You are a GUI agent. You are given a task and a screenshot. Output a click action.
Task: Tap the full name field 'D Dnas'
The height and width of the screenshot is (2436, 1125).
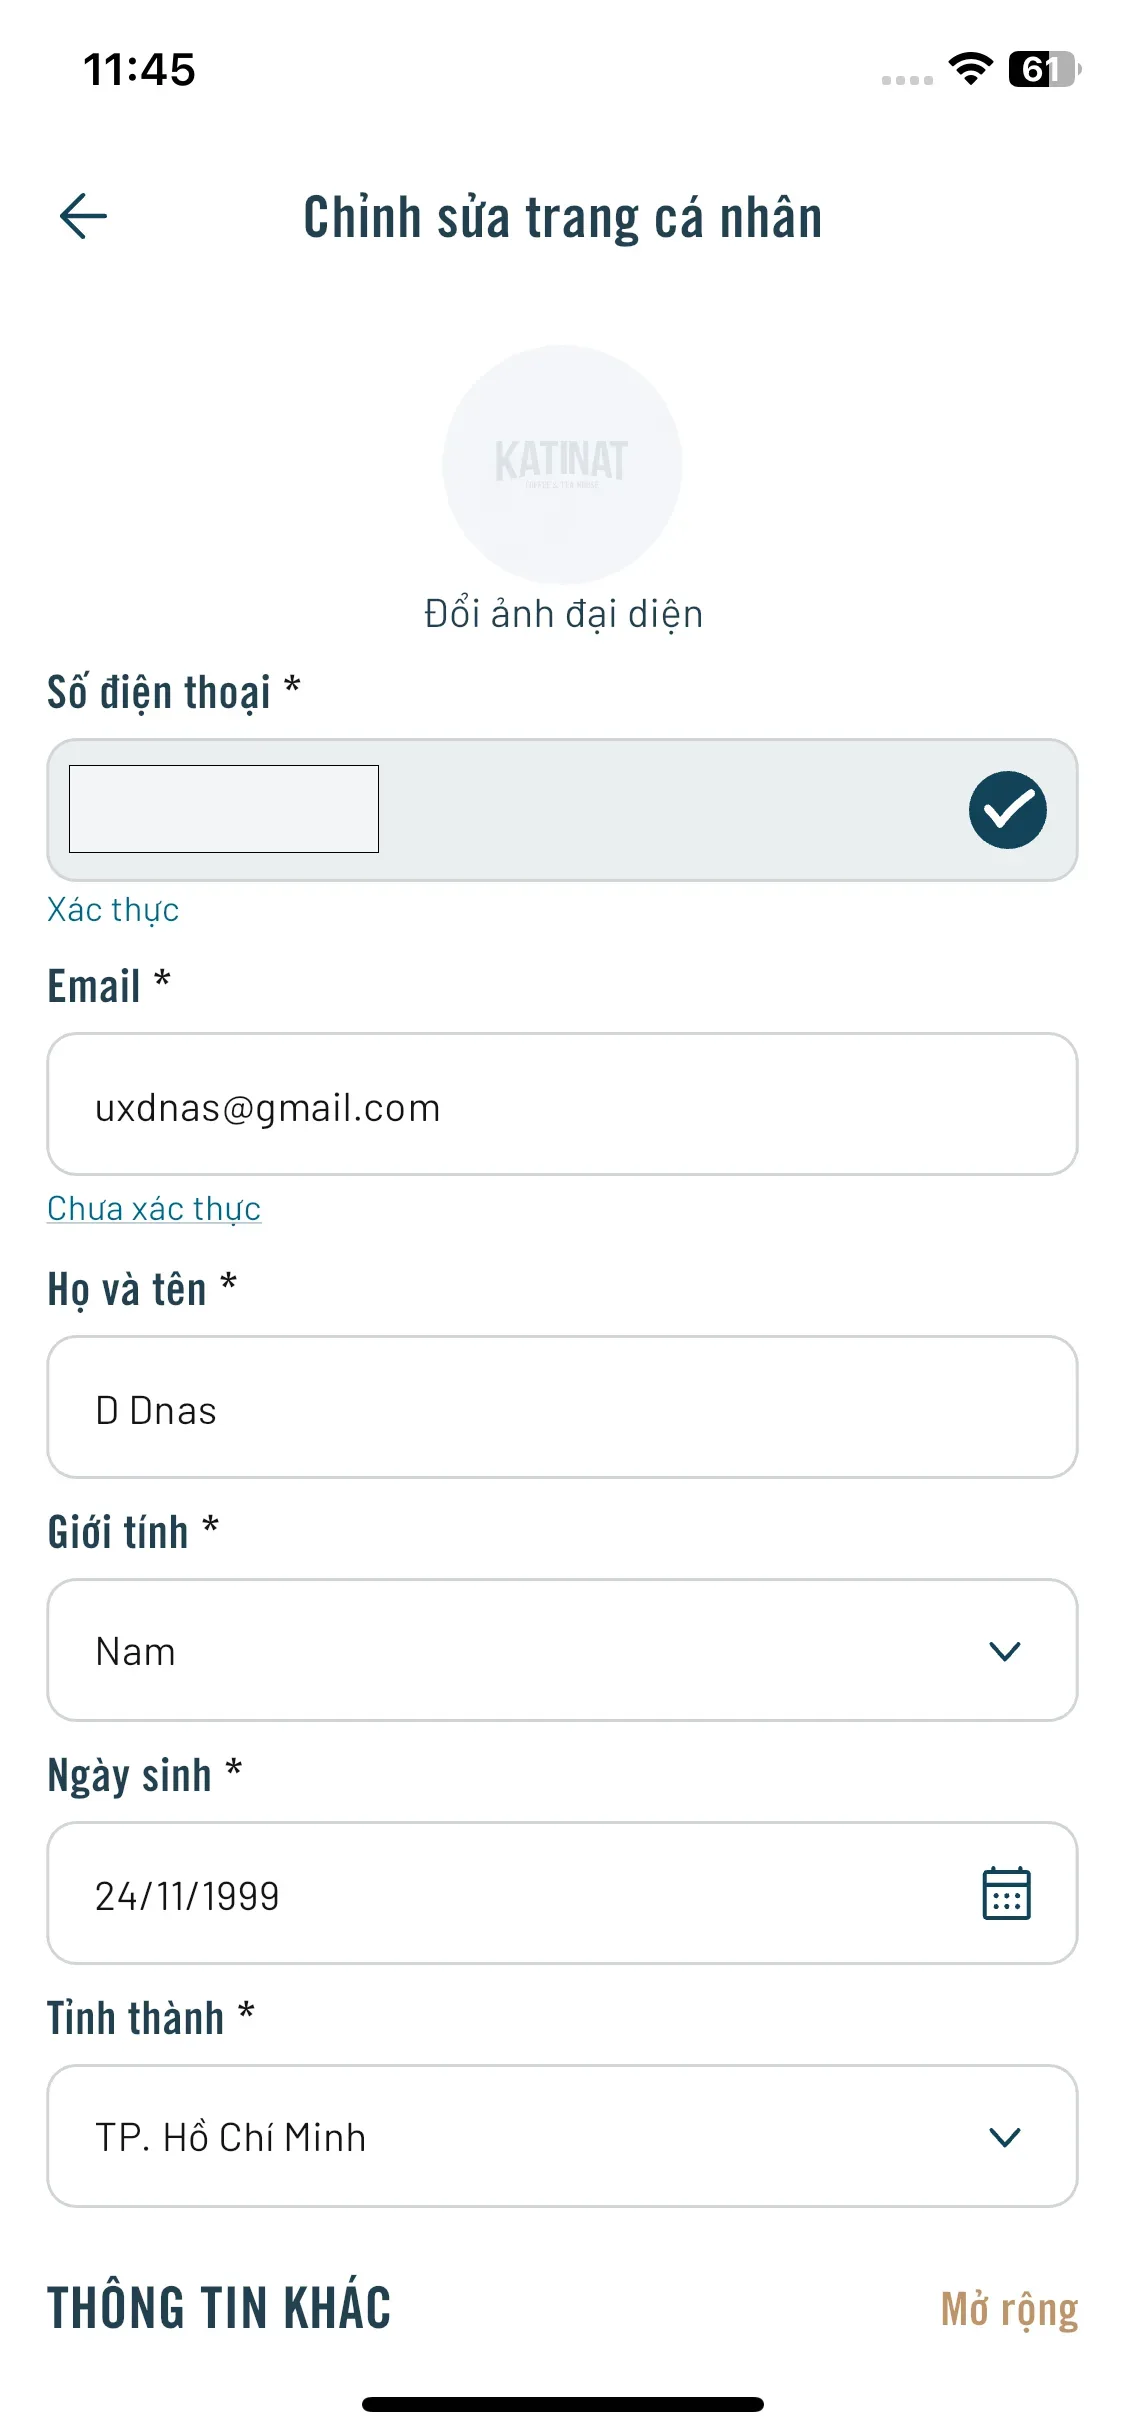[x=562, y=1408]
